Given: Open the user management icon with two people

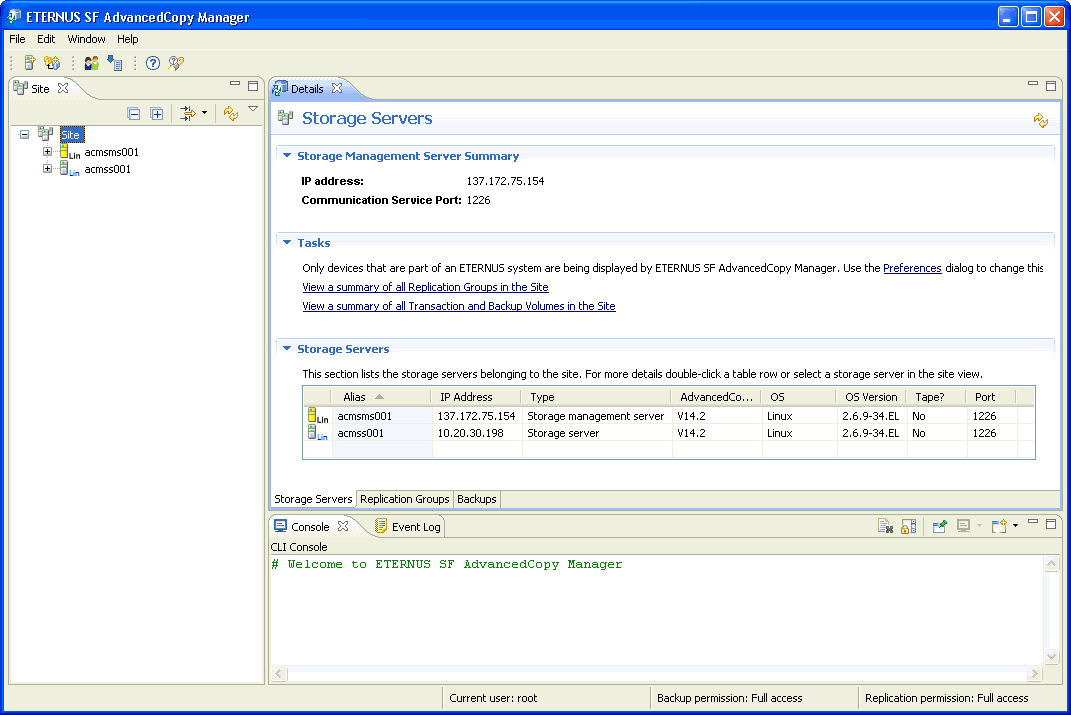Looking at the screenshot, I should point(92,63).
